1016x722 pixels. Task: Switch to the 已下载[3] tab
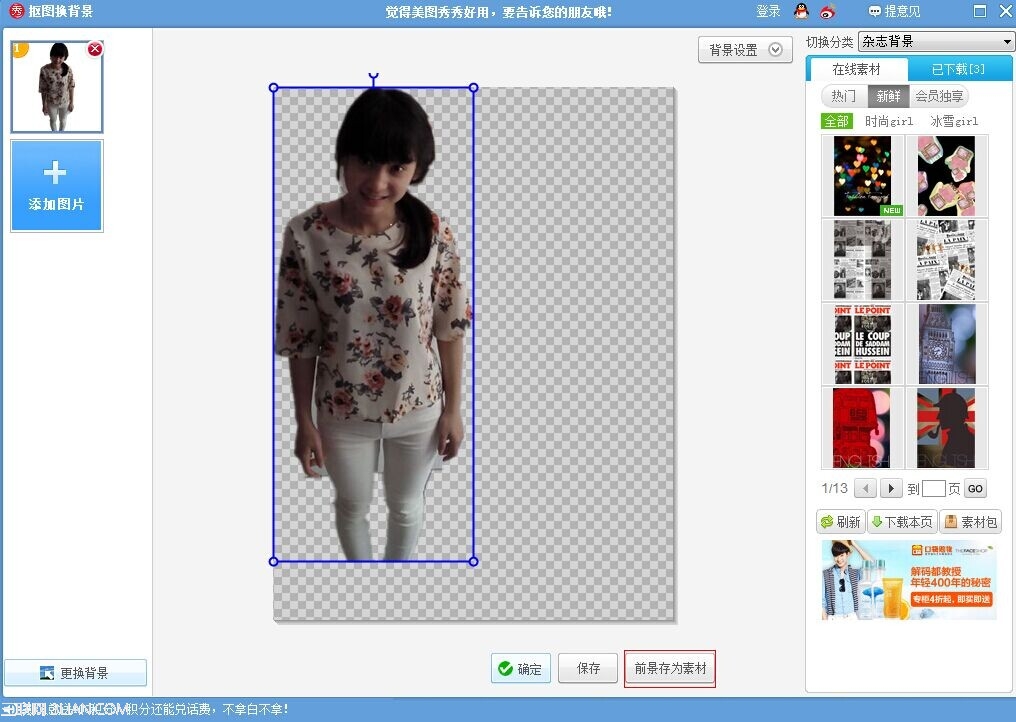point(958,69)
